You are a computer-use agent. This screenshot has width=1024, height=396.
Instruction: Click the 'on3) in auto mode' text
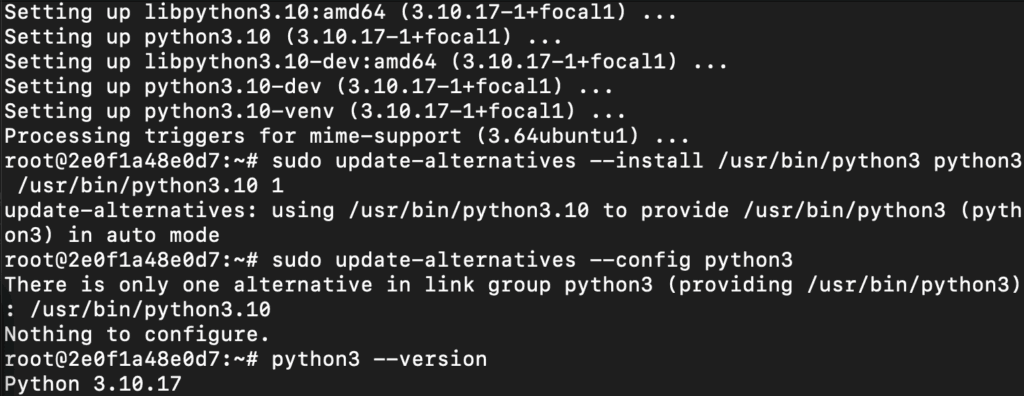tap(112, 235)
